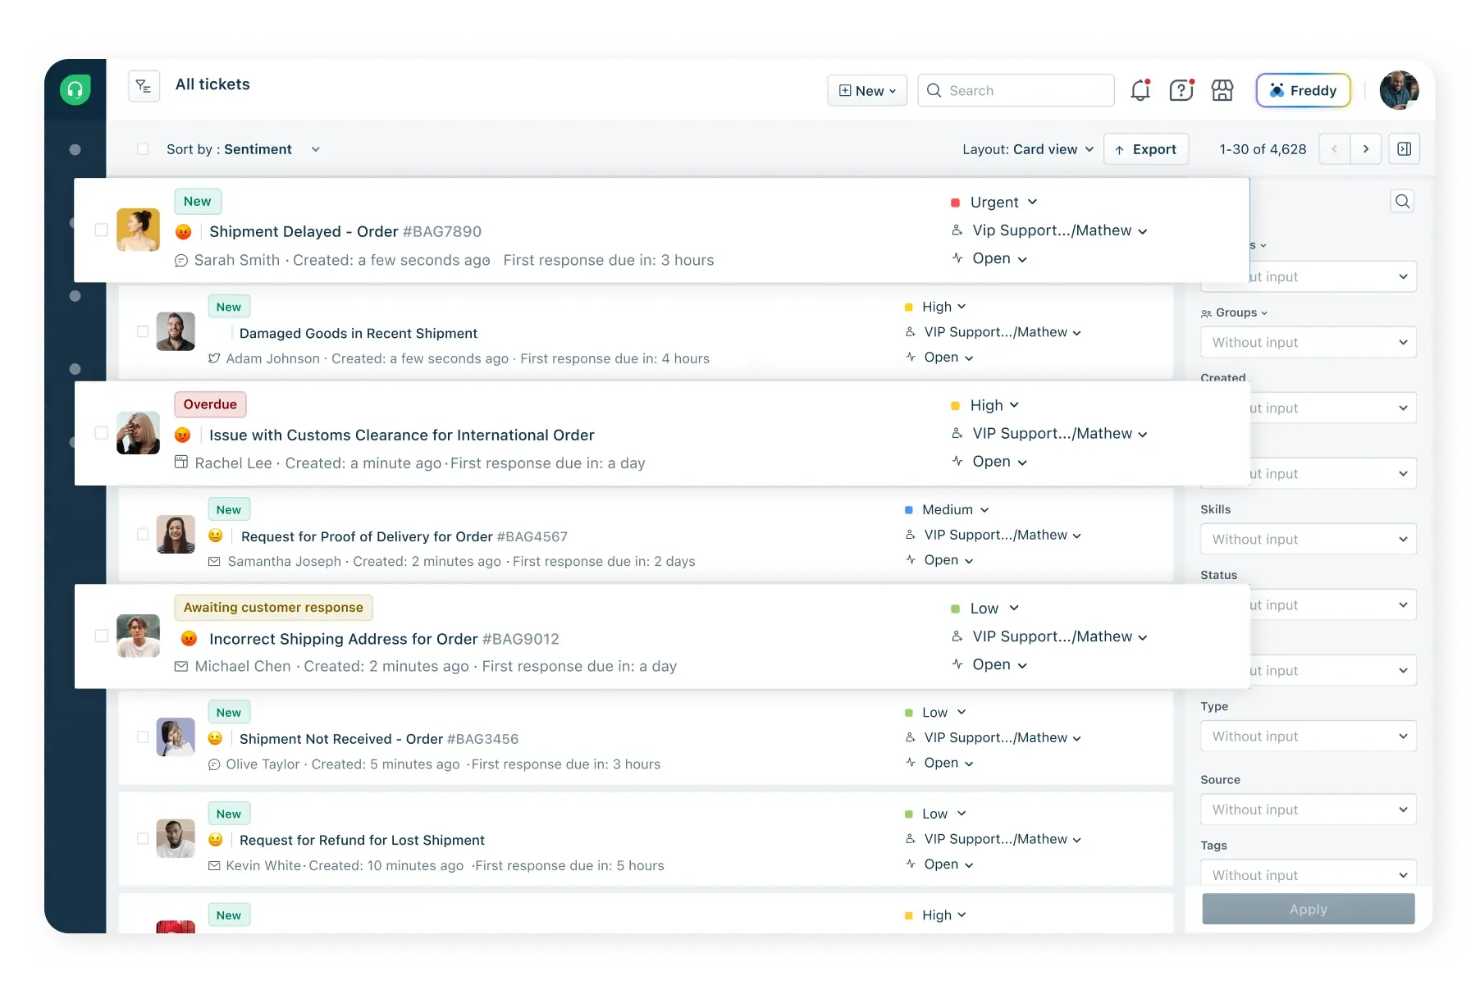The width and height of the screenshot is (1480, 987).
Task: Click the Export button
Action: (1146, 149)
